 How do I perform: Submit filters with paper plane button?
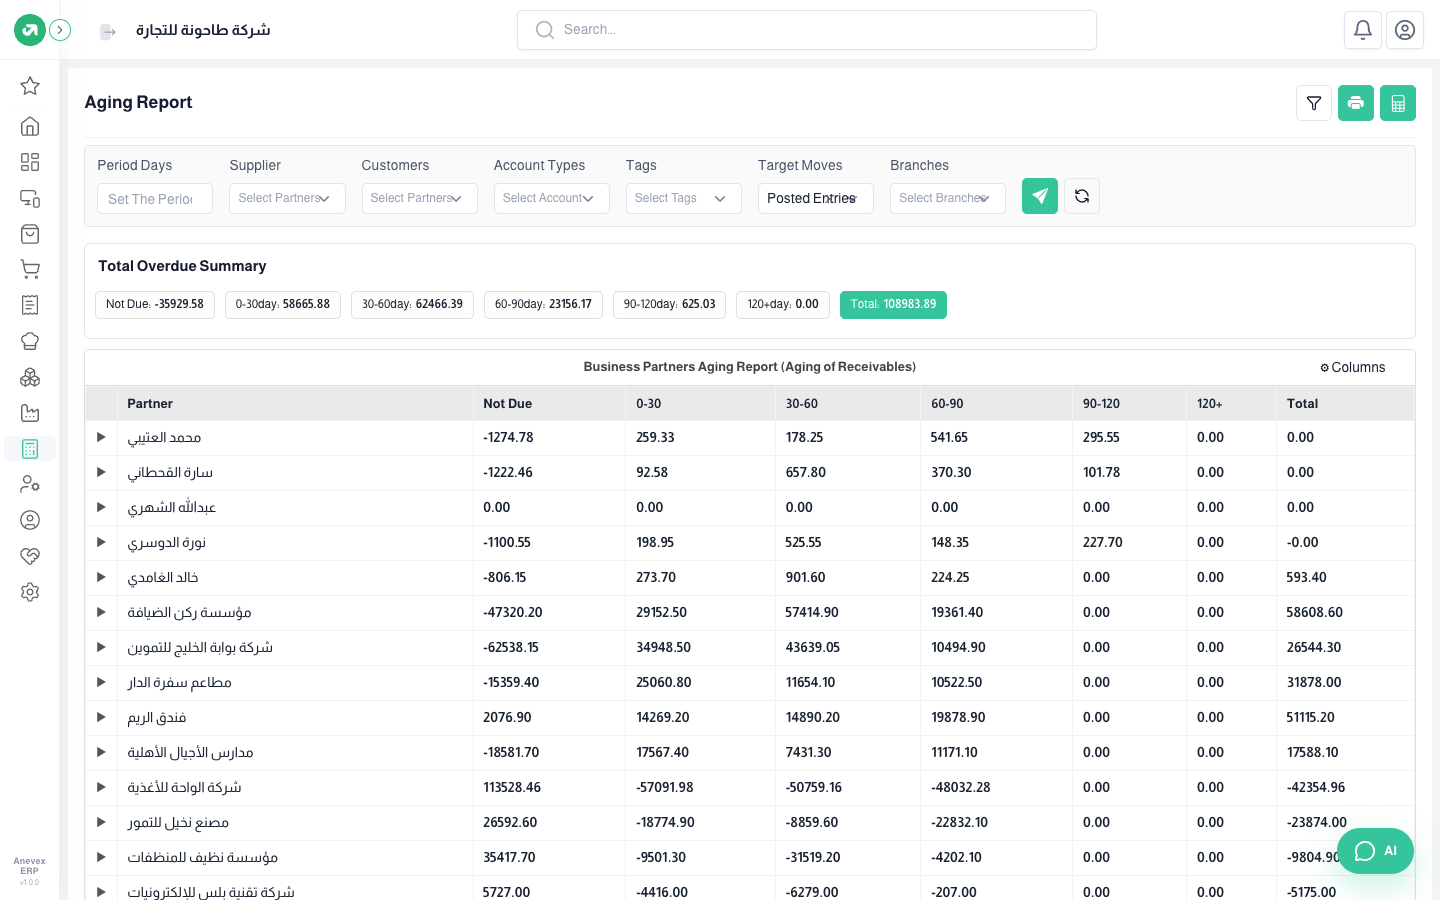point(1040,196)
